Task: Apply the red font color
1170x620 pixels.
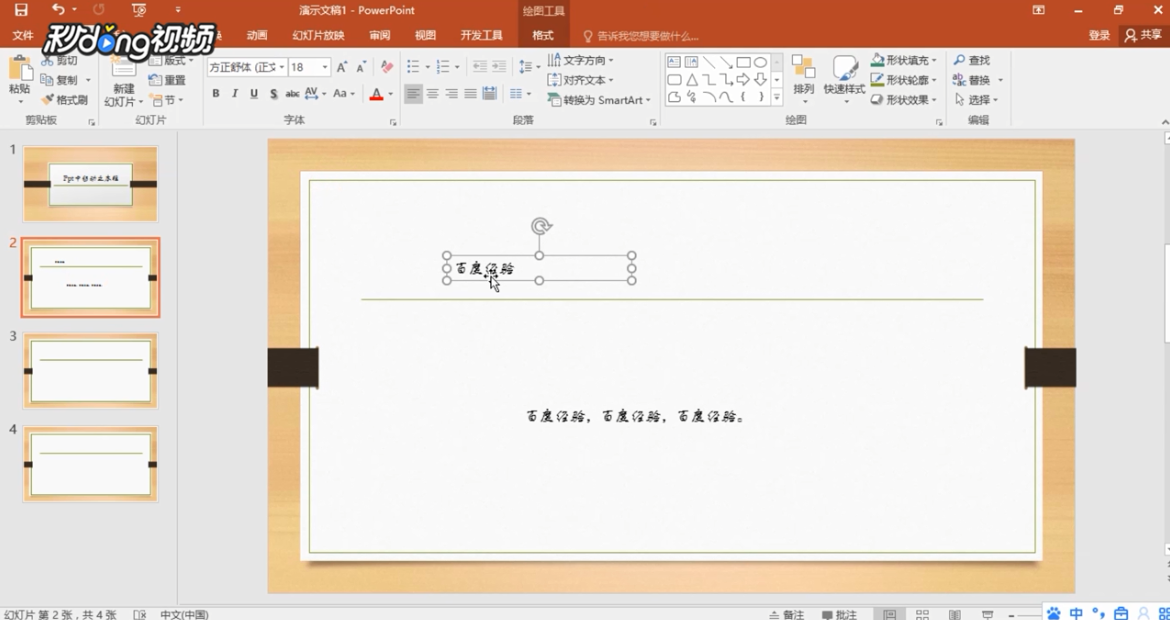Action: pyautogui.click(x=376, y=93)
